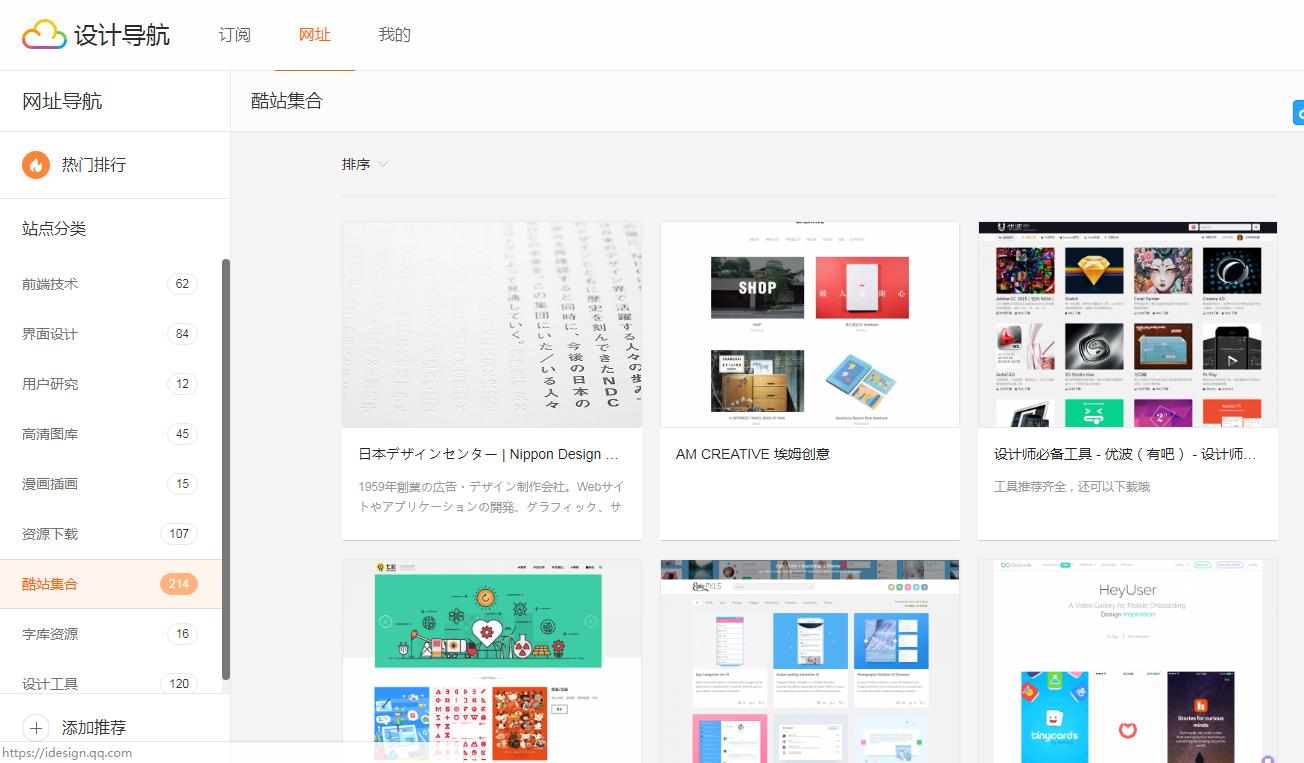The height and width of the screenshot is (763, 1304).
Task: Click the plus icon next to 添加推荐
Action: [x=36, y=729]
